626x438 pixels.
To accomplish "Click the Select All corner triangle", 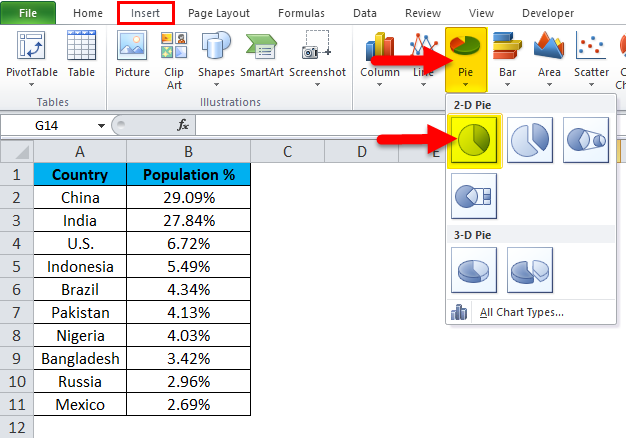I will pos(21,153).
